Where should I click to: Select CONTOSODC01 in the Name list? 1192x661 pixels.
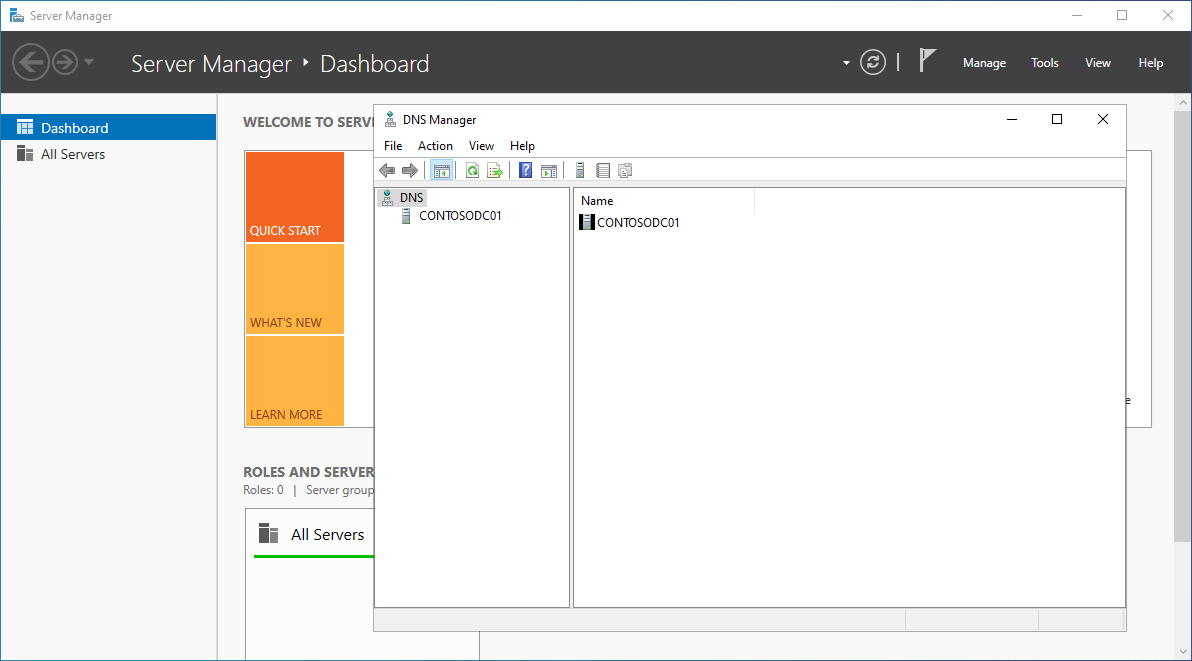tap(637, 221)
